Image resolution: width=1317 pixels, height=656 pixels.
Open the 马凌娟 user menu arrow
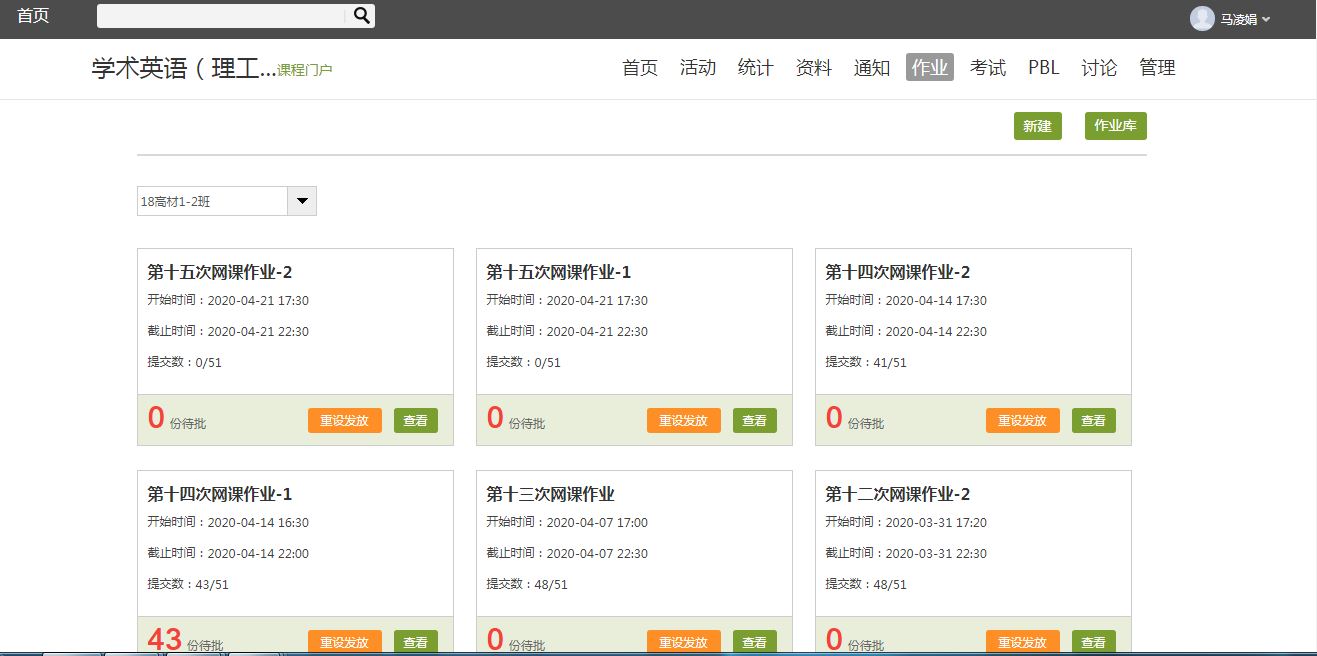pyautogui.click(x=1266, y=19)
